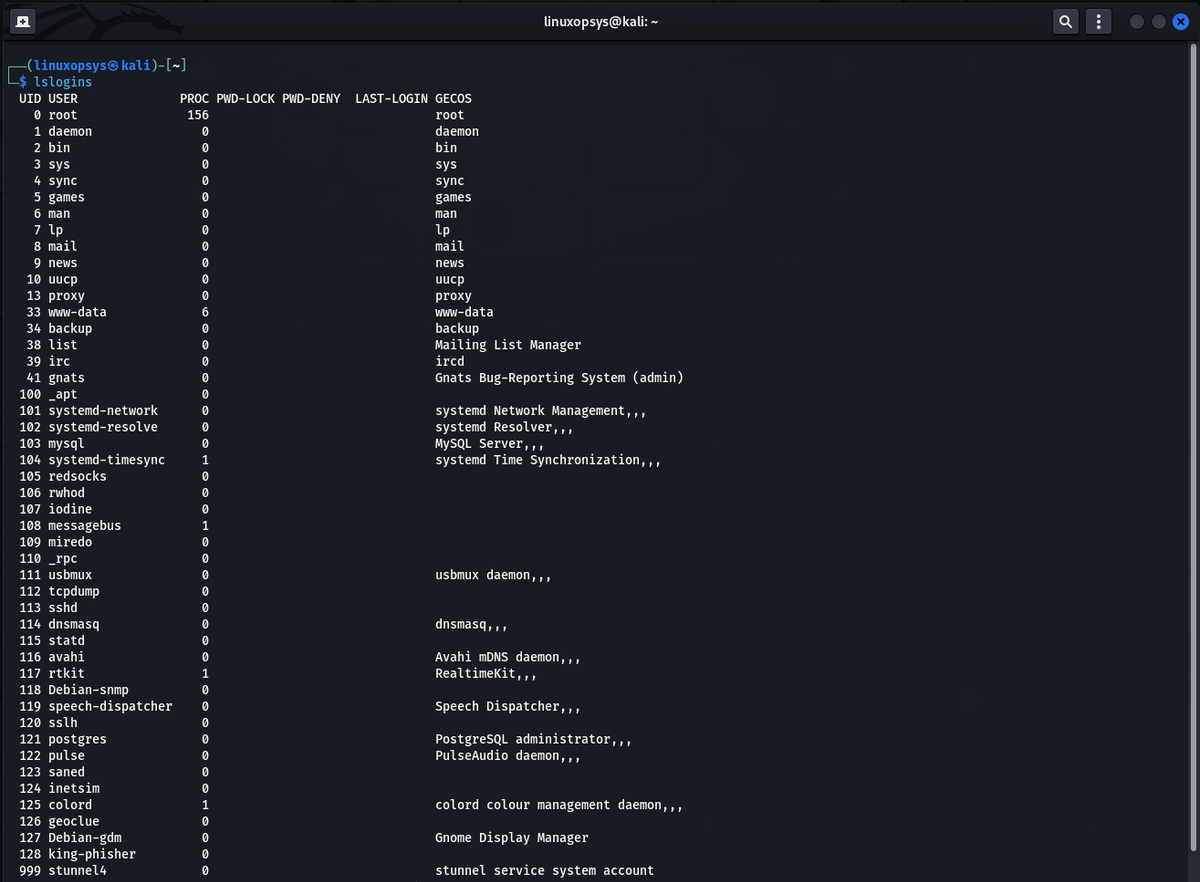Screen dimensions: 1200x882
Task: Click the GECOS column header
Action: coord(453,99)
